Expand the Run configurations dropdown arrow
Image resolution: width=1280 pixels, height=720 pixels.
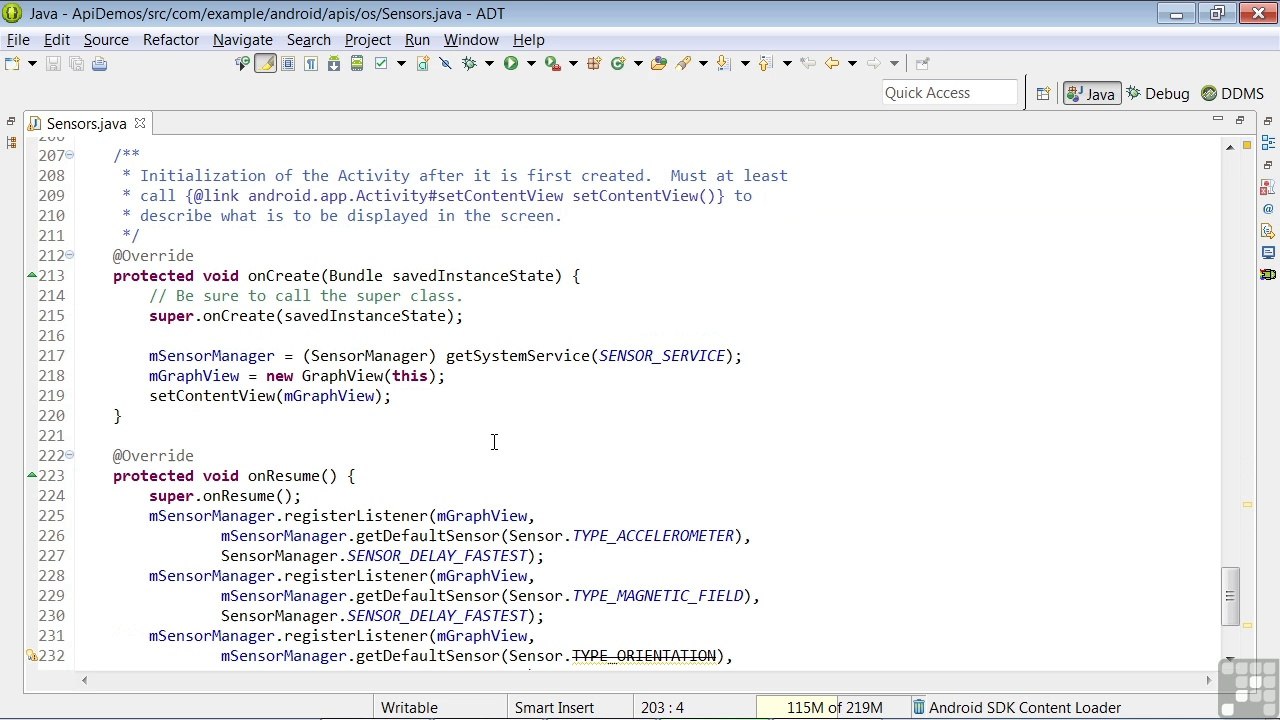pyautogui.click(x=531, y=63)
